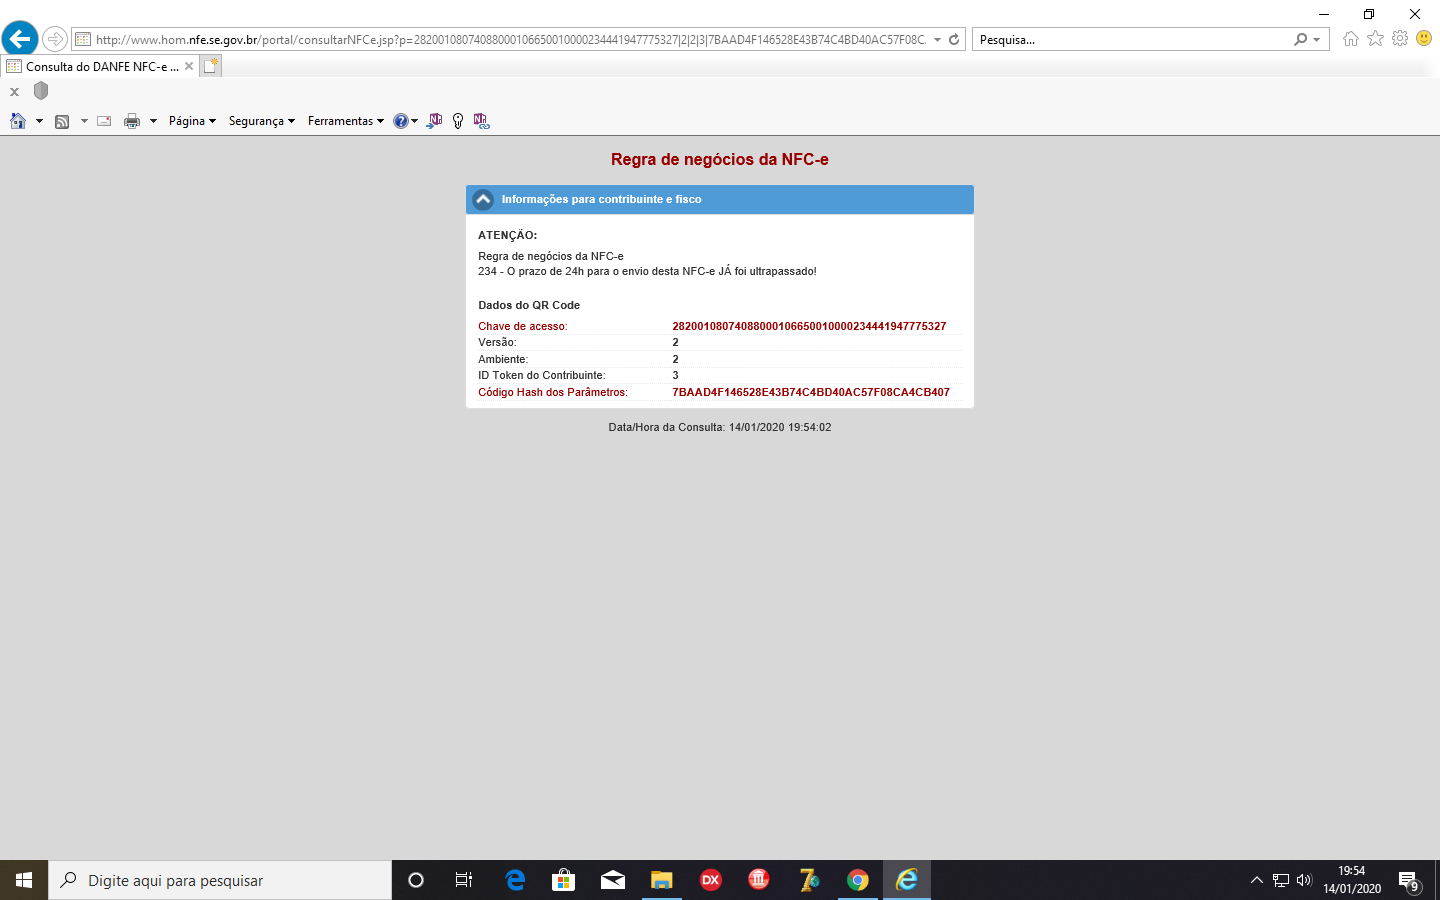The image size is (1440, 900).
Task: Open the yellow 7 app on taskbar
Action: point(809,880)
